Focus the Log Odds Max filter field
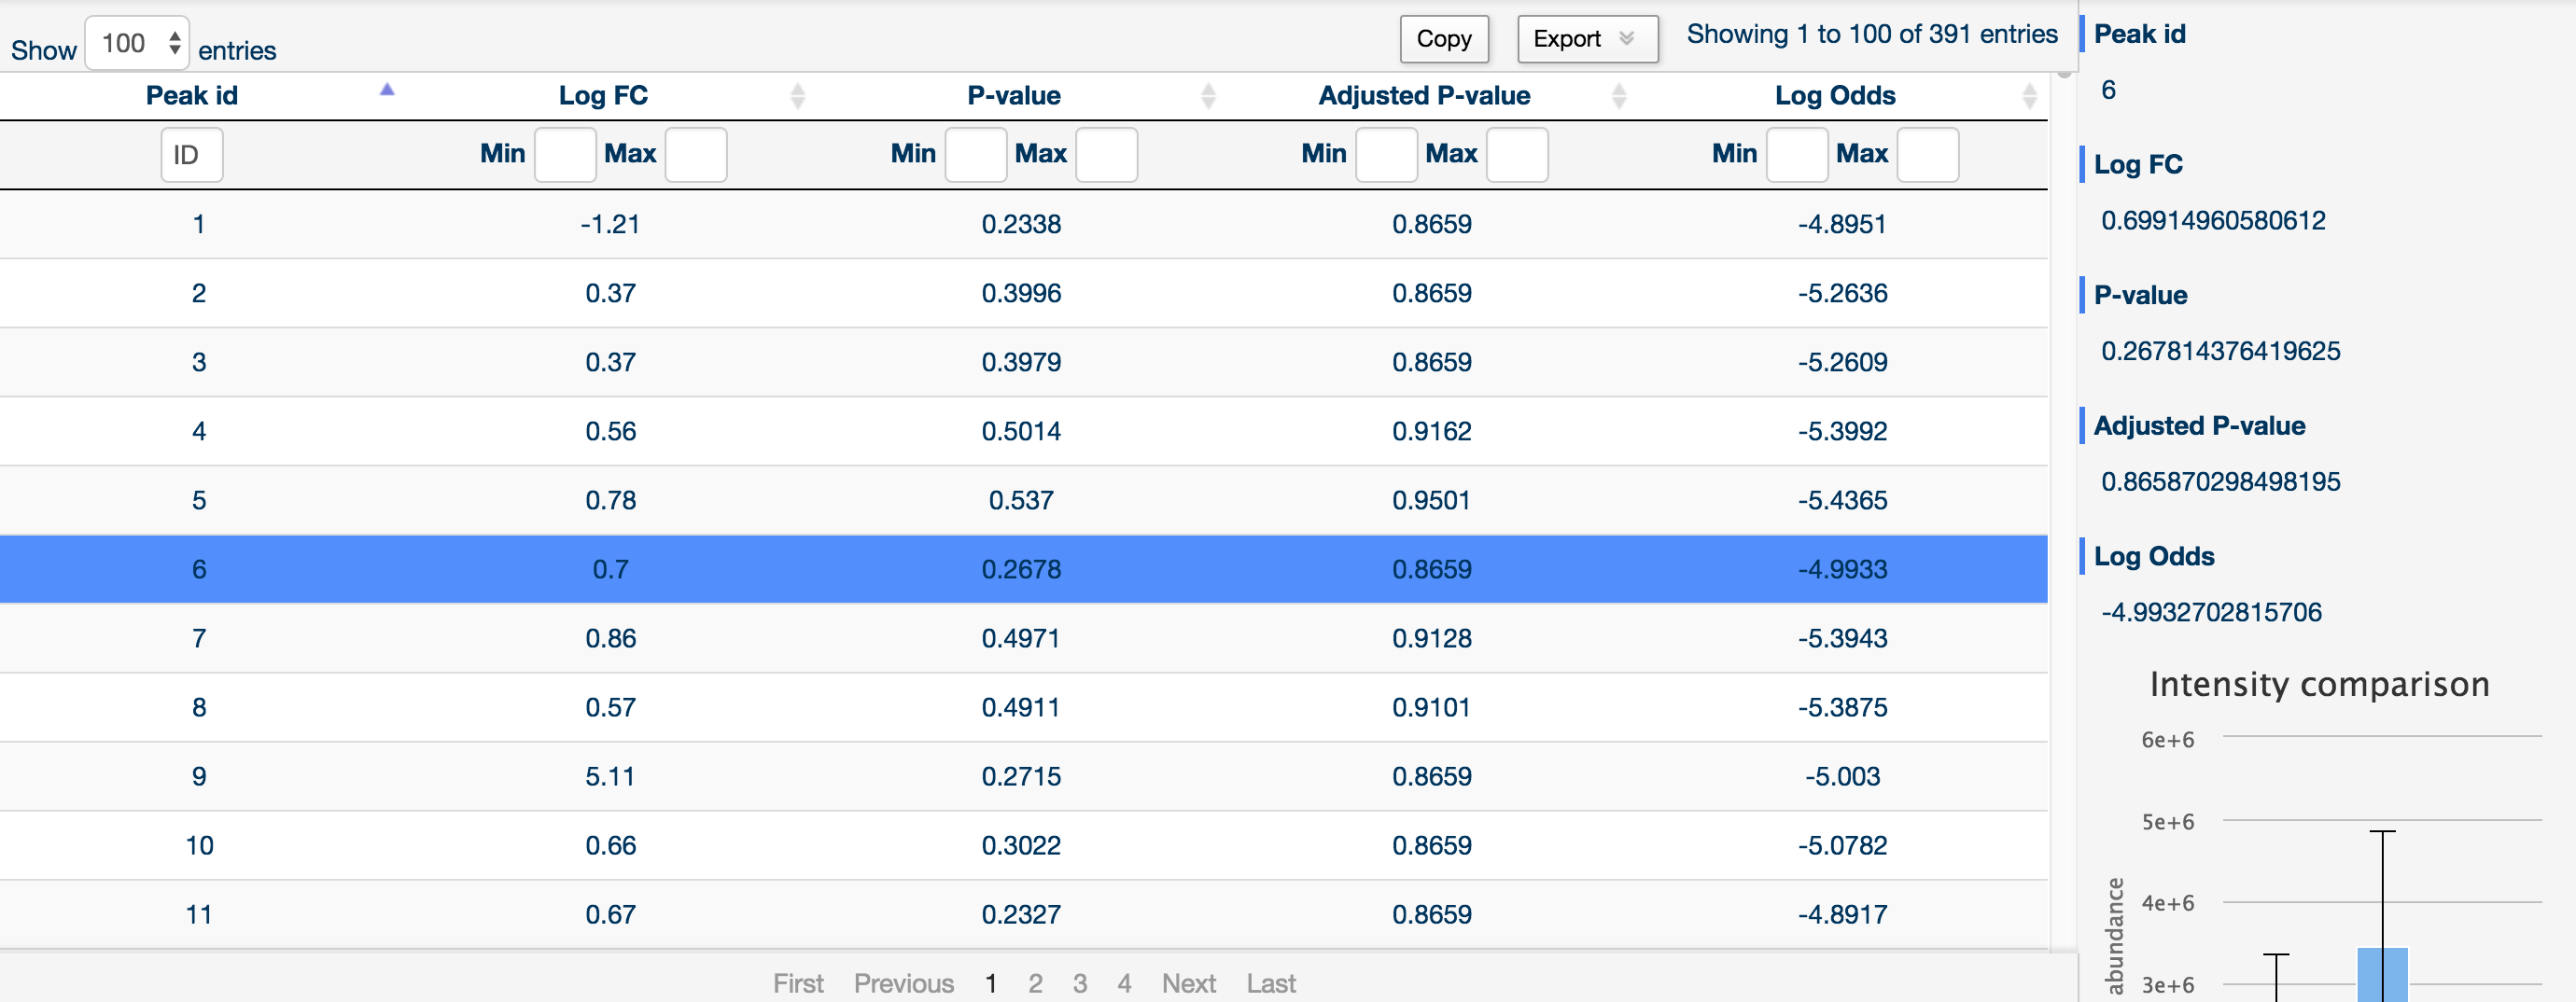Image resolution: width=2576 pixels, height=1002 pixels. tap(1928, 155)
